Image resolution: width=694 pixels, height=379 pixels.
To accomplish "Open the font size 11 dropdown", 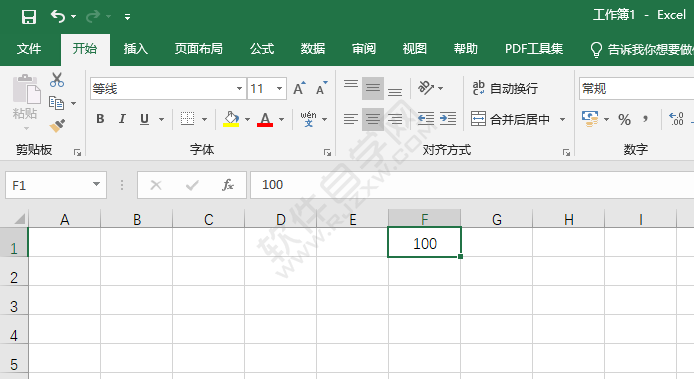I will coord(279,89).
